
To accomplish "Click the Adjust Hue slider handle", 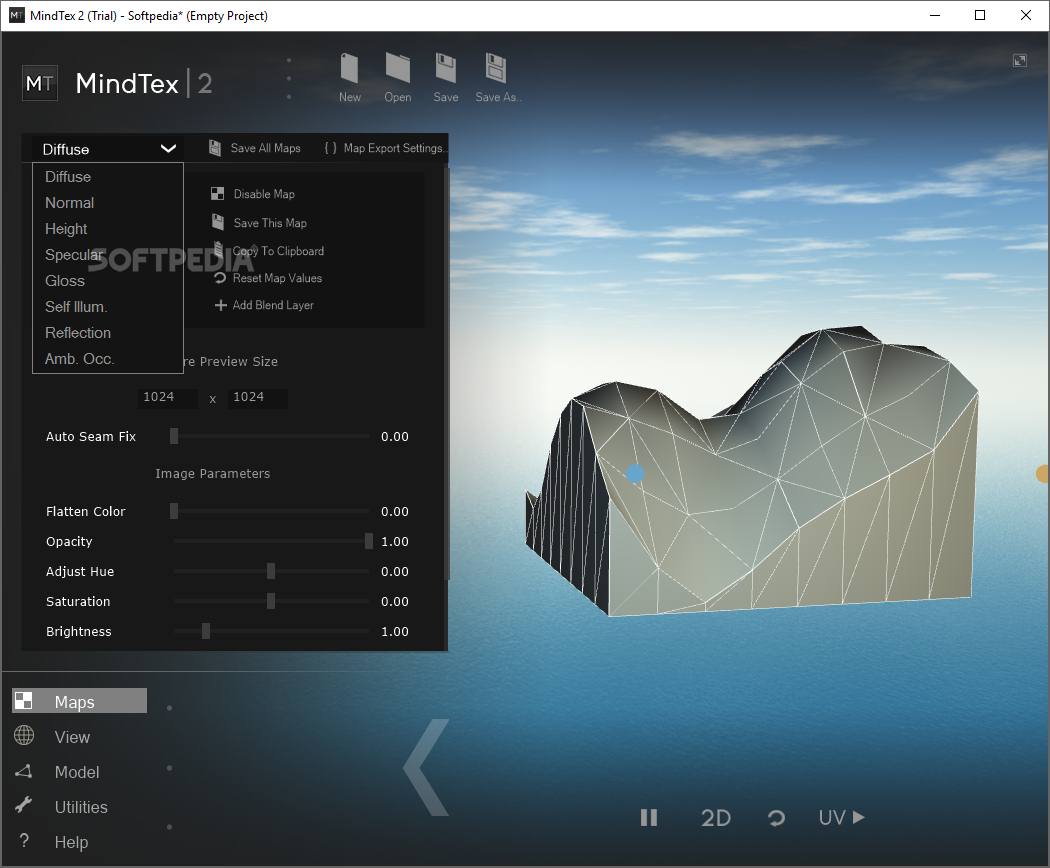I will tap(271, 571).
